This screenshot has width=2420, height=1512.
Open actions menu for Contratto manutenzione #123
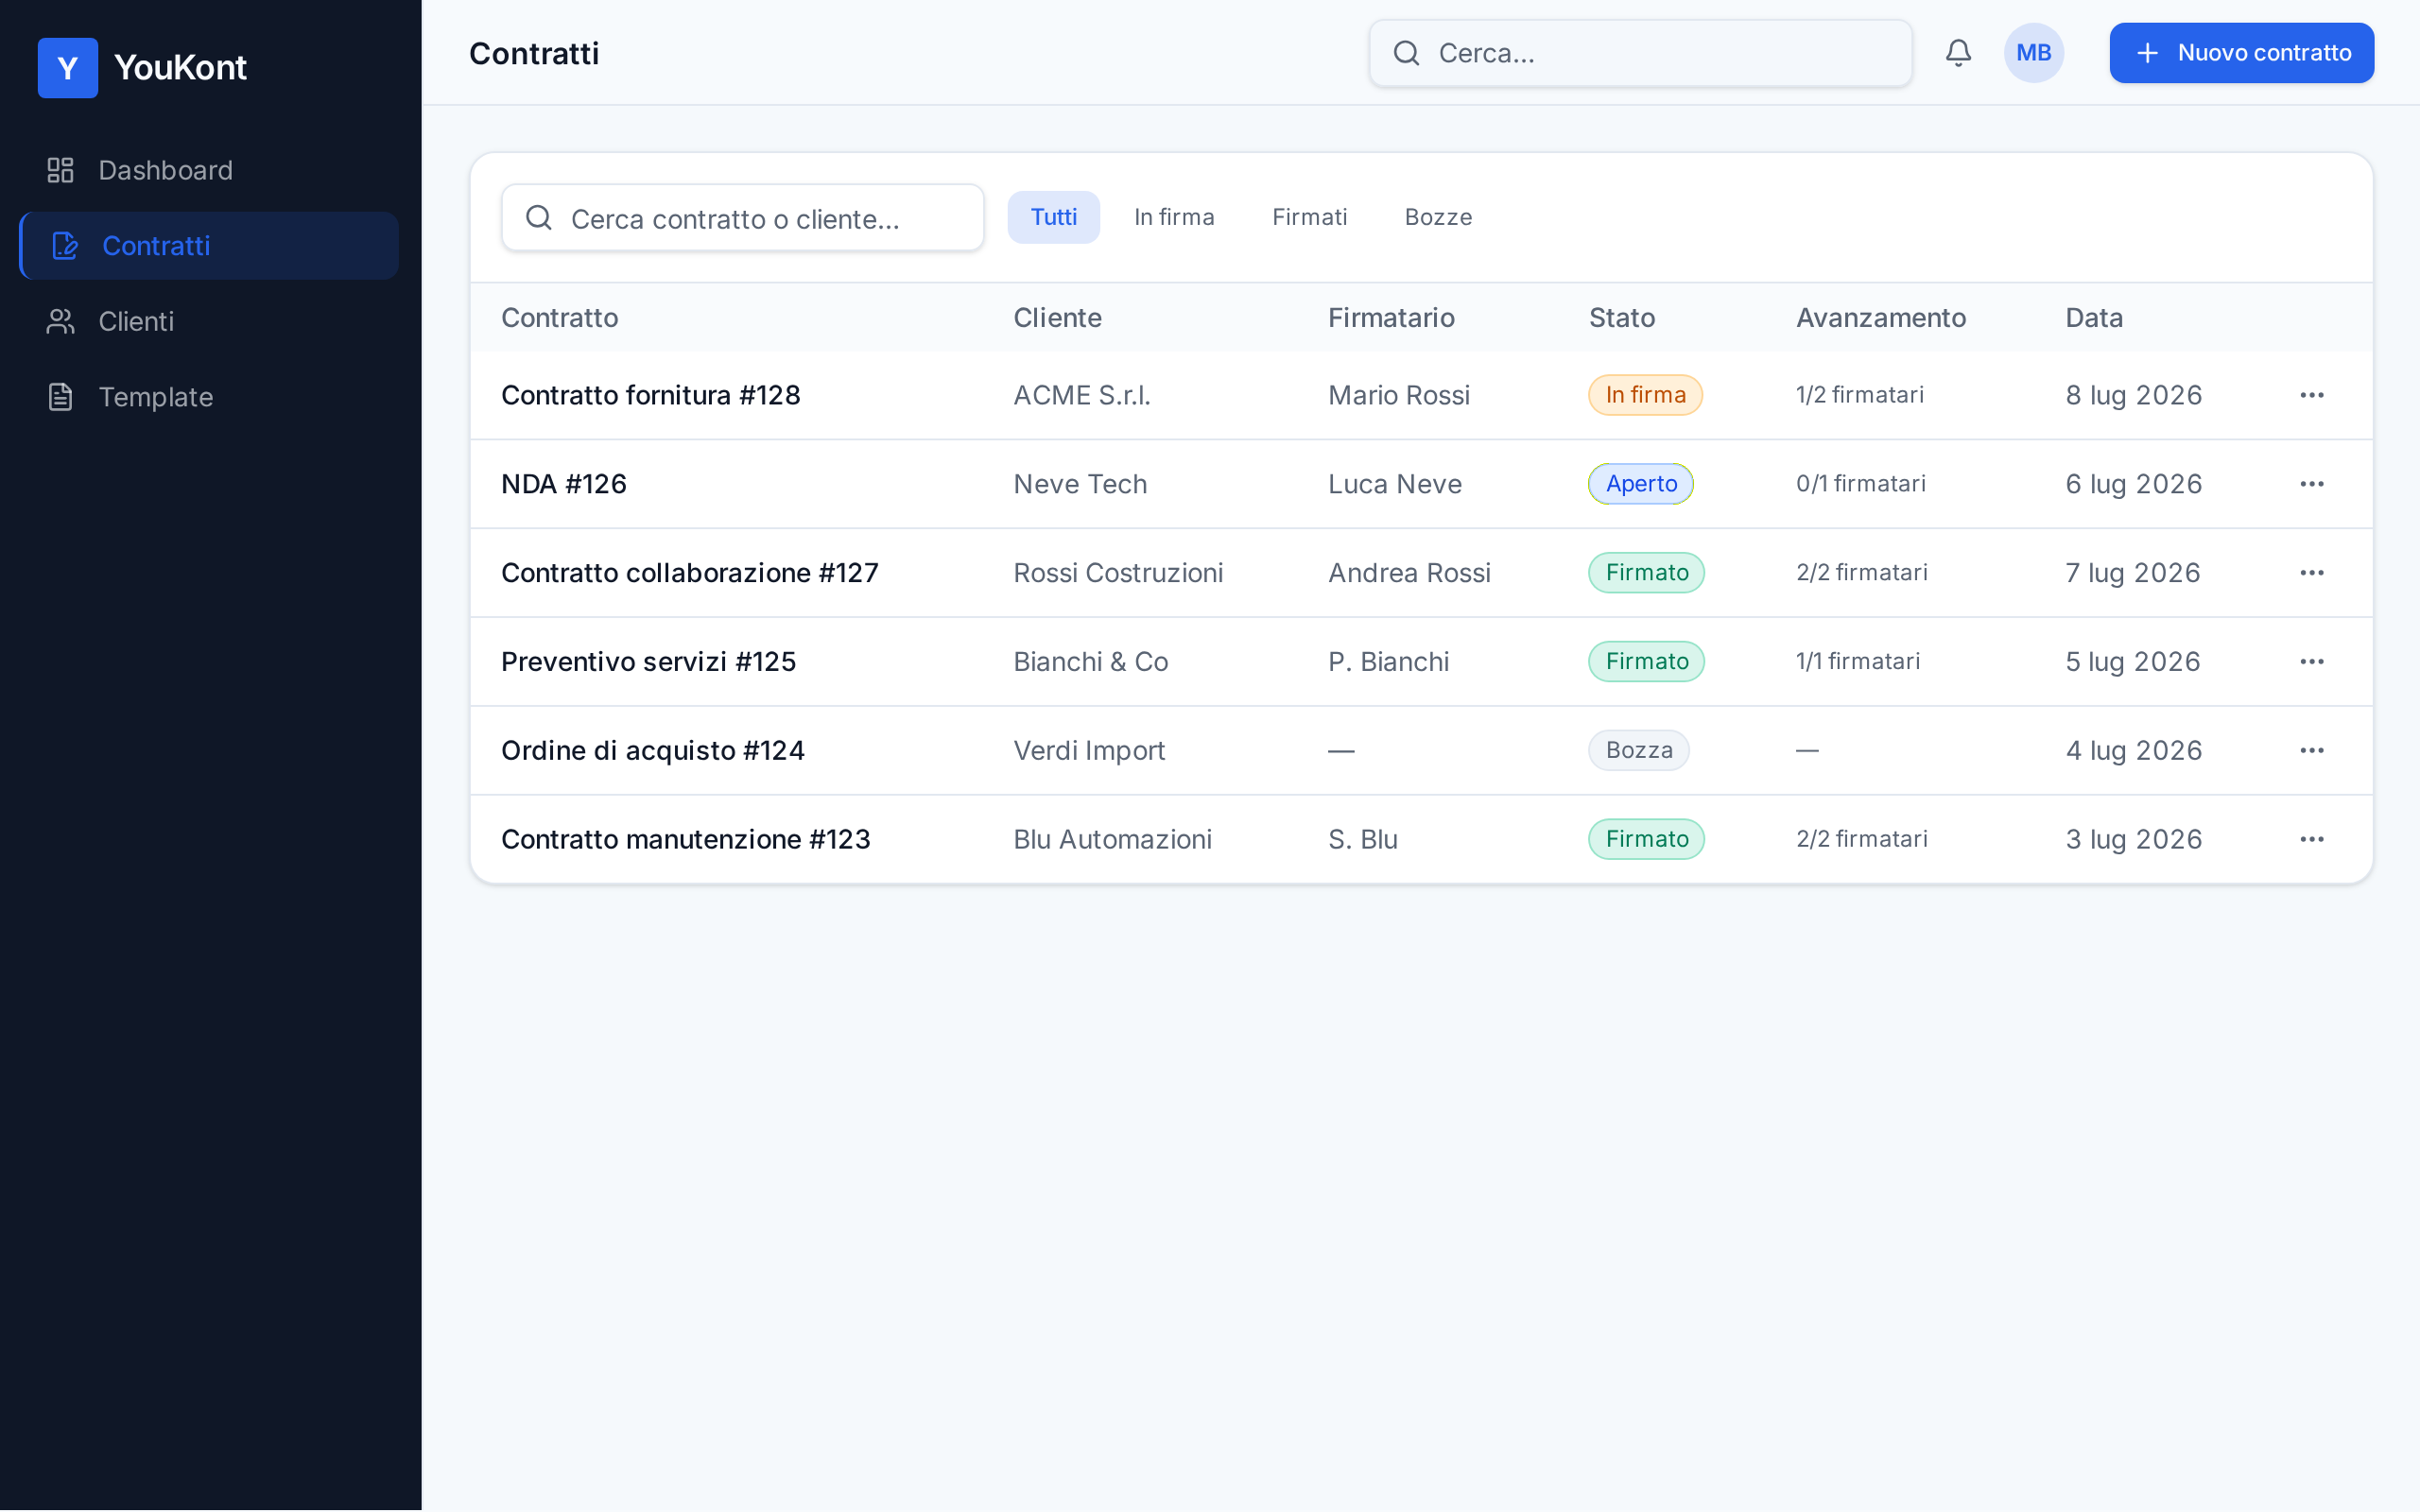pyautogui.click(x=2312, y=840)
